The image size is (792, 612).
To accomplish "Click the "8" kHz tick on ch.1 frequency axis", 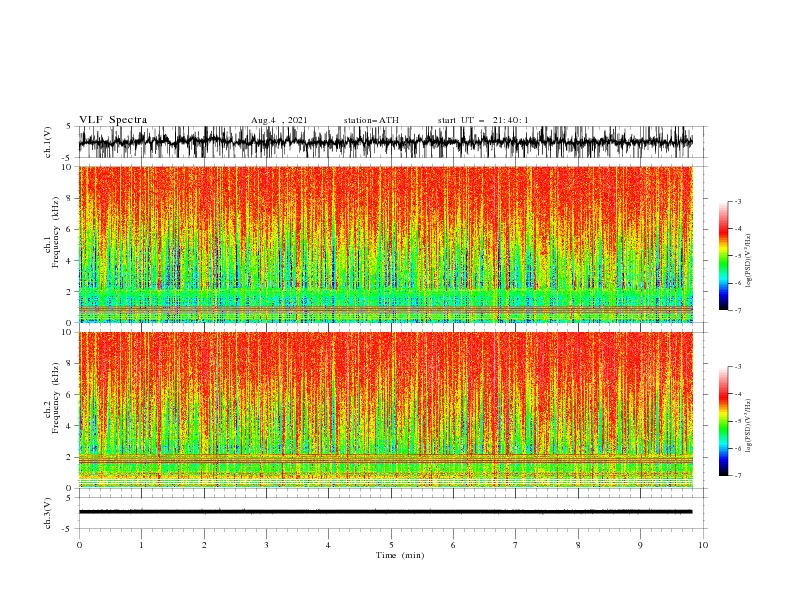I will pos(69,198).
